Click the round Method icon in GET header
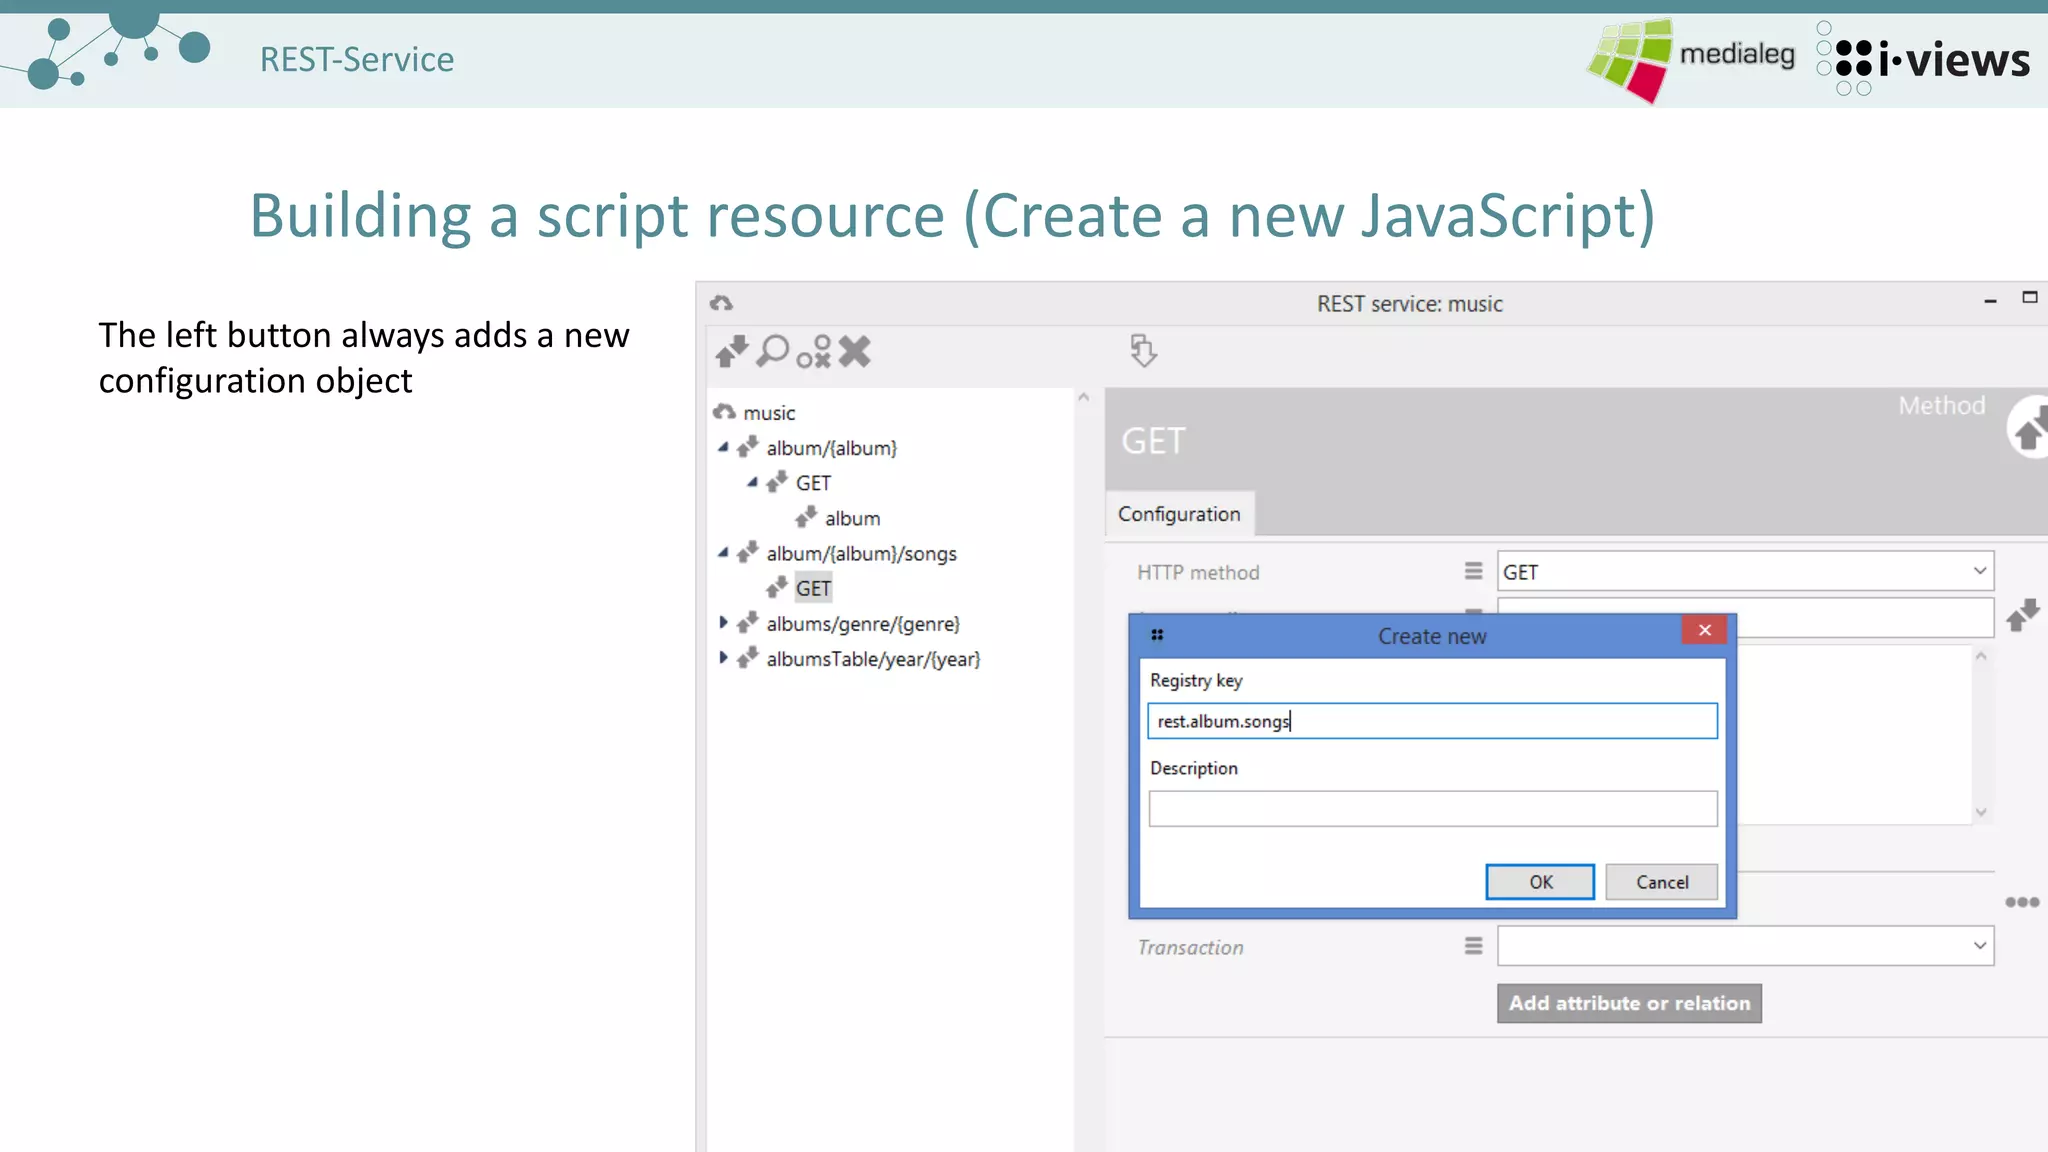 [2028, 427]
